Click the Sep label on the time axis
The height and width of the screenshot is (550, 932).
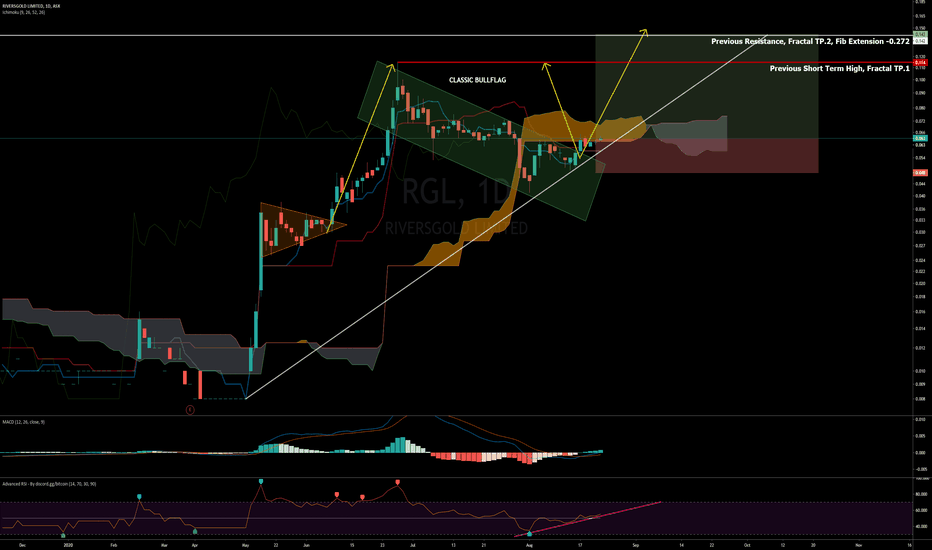point(635,545)
